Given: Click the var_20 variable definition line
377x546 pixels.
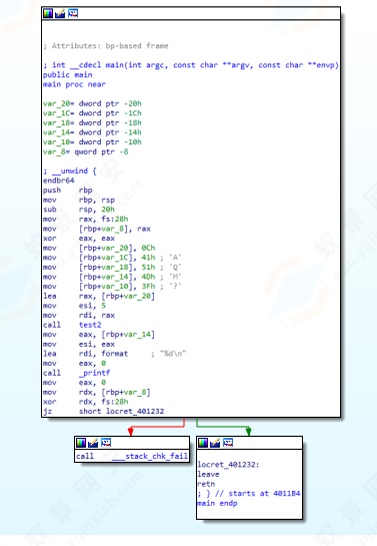Looking at the screenshot, I should coord(92,104).
